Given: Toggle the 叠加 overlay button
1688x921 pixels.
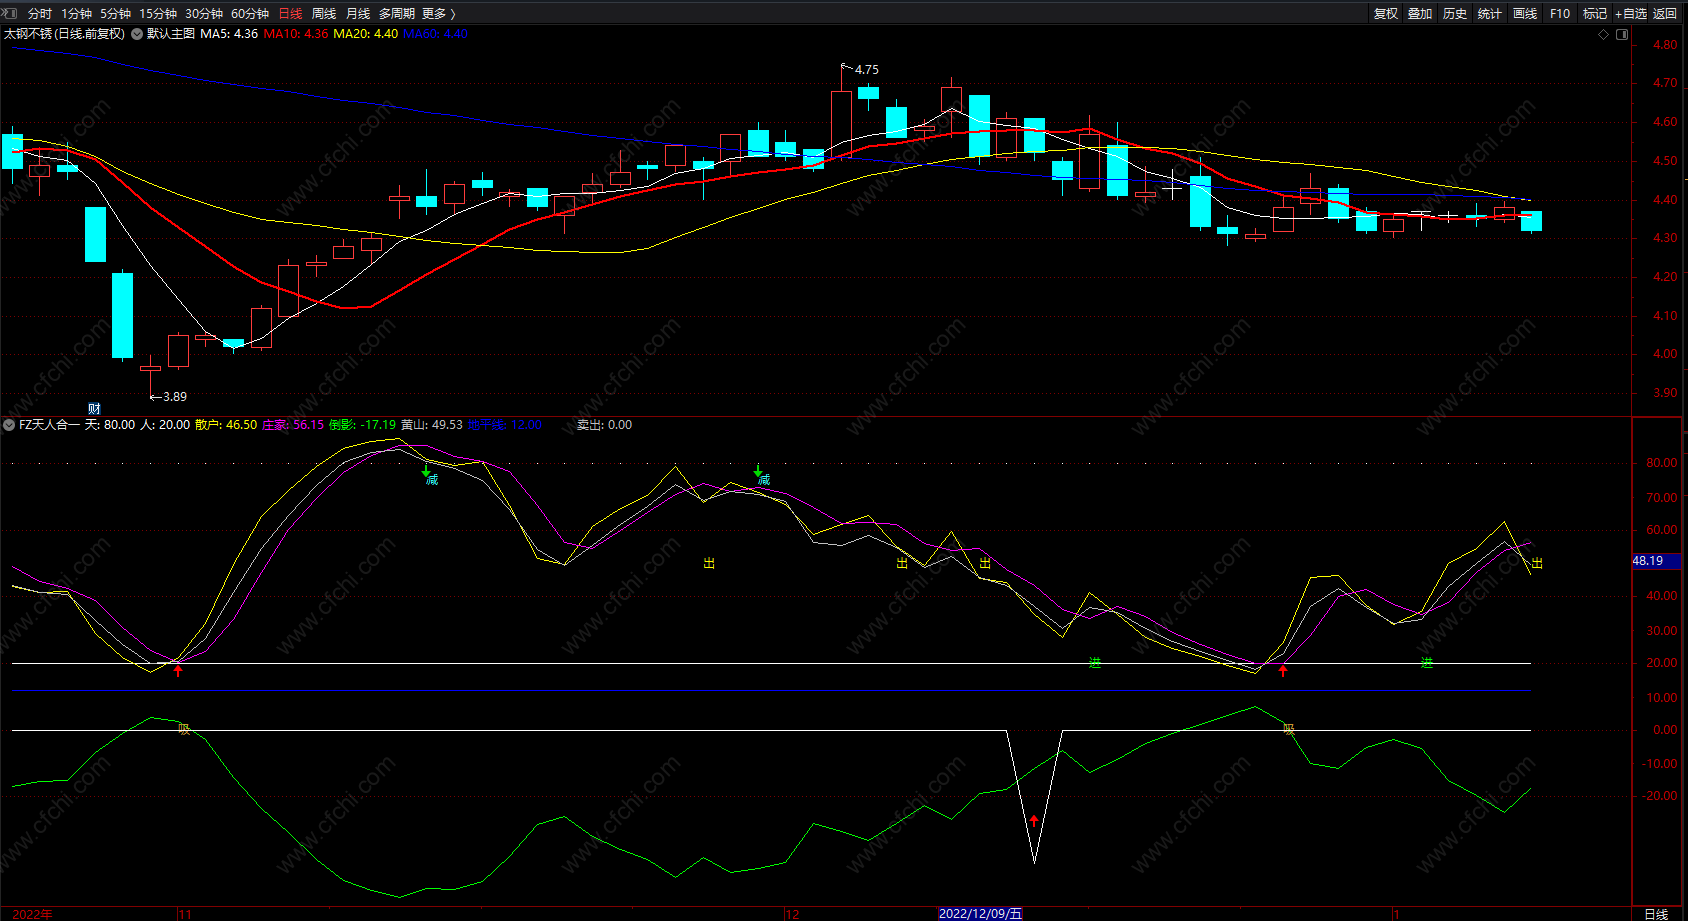Looking at the screenshot, I should [1420, 13].
